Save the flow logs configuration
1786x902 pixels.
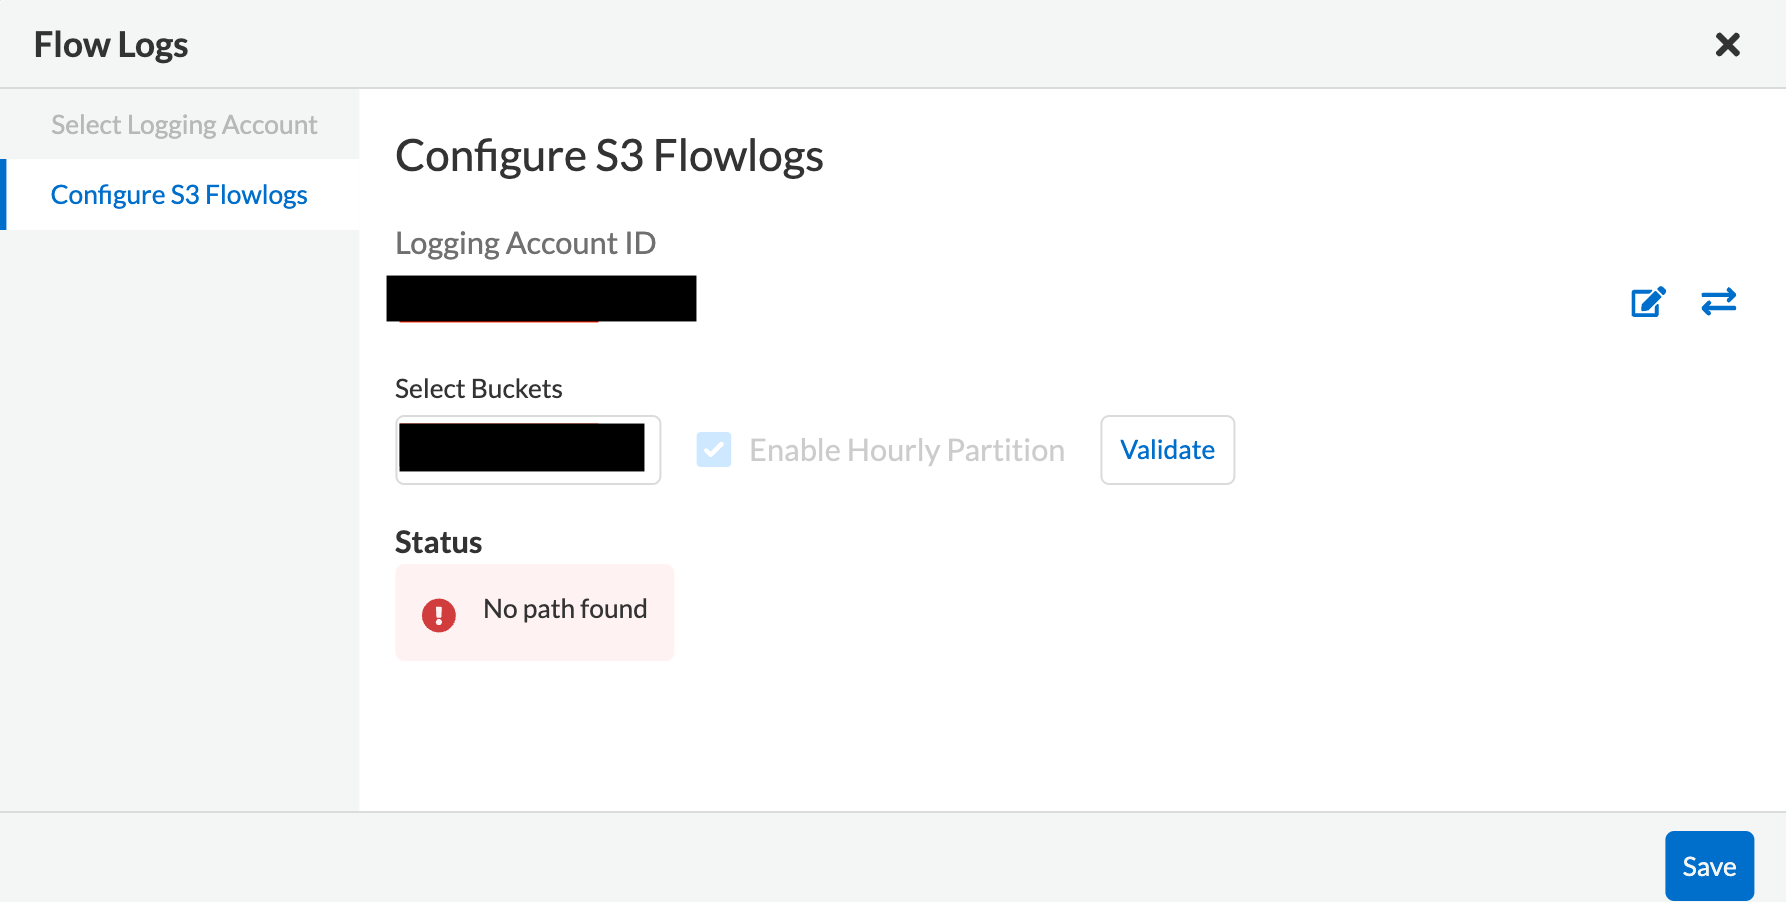pyautogui.click(x=1708, y=866)
